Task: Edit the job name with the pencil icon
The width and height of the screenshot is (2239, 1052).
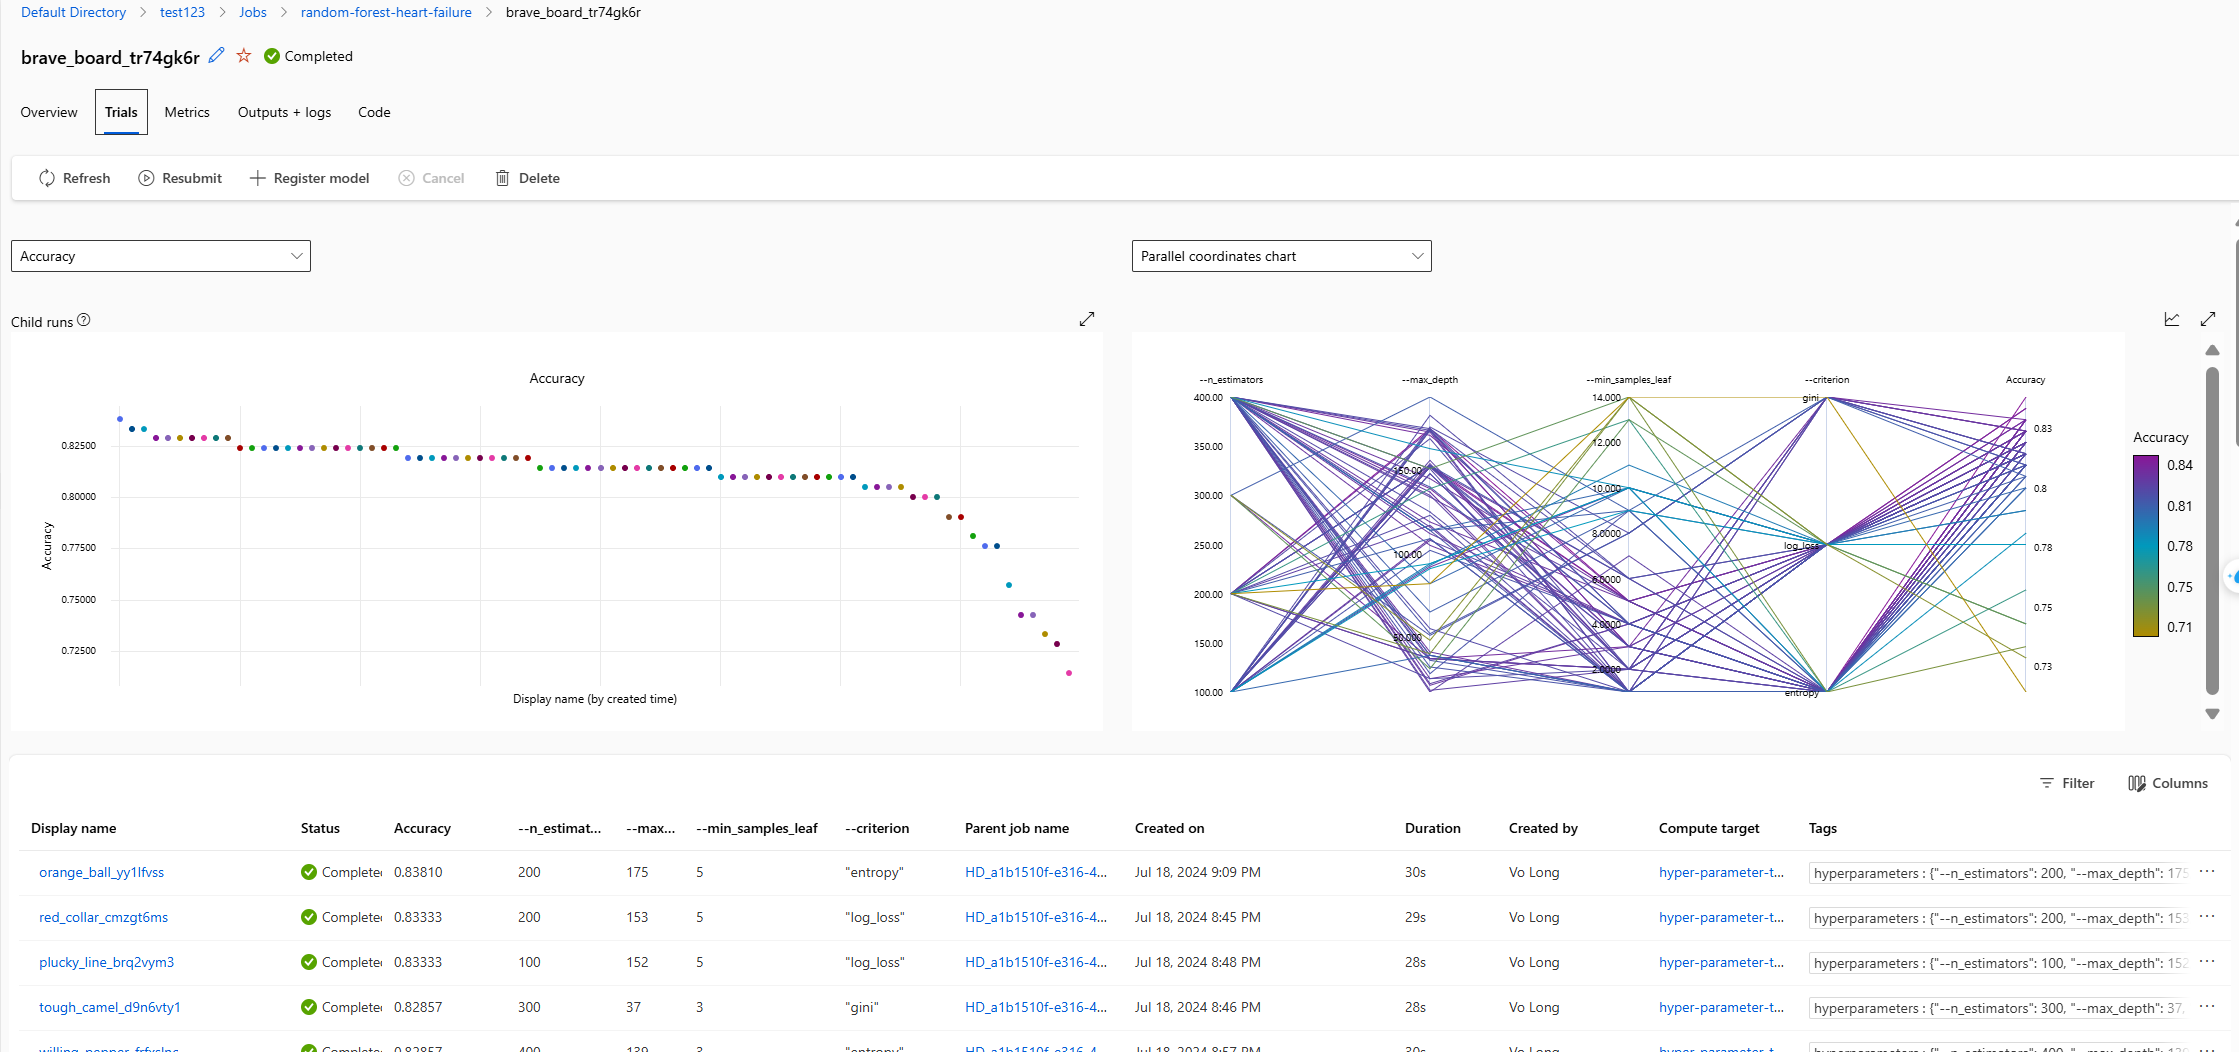Action: coord(216,56)
